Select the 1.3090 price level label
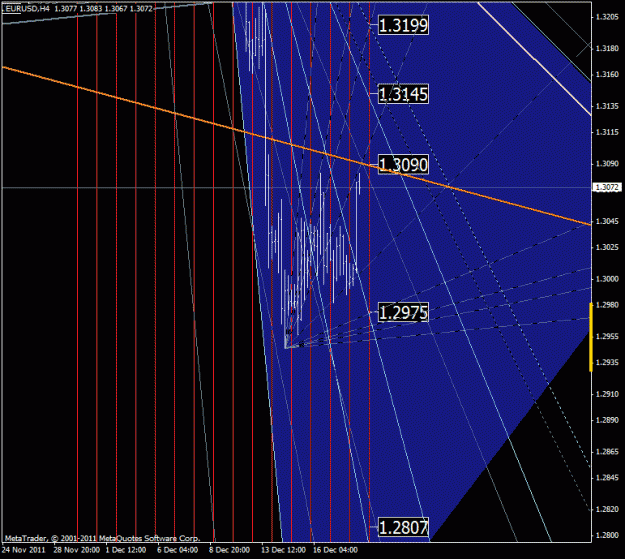 403,164
